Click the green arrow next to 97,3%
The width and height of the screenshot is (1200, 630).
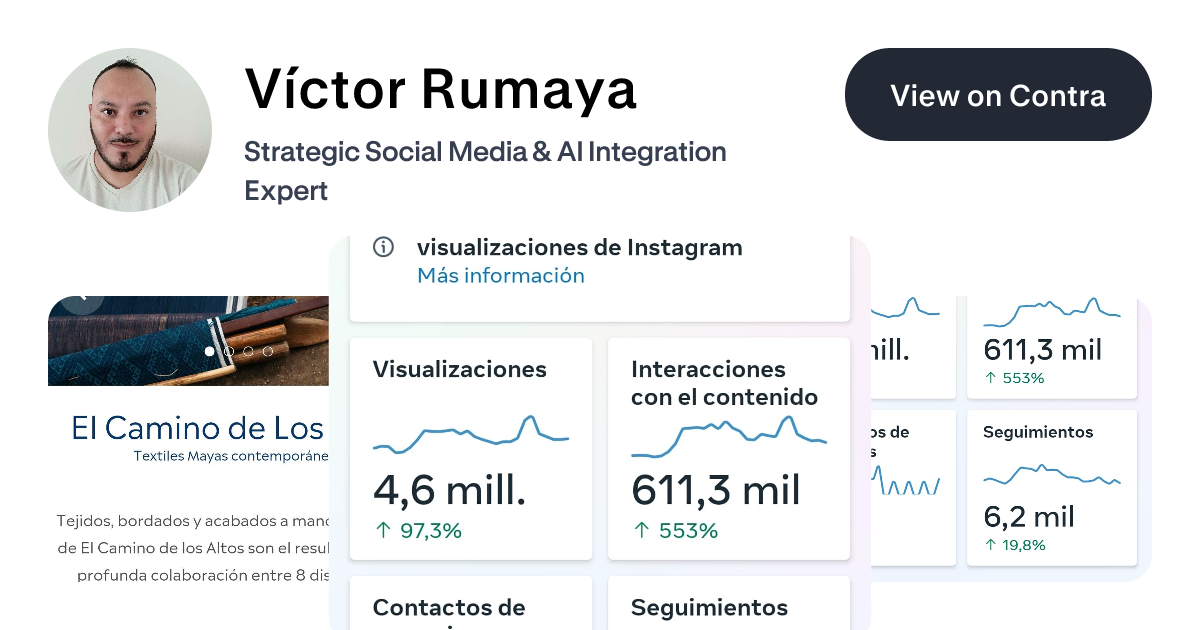(383, 531)
